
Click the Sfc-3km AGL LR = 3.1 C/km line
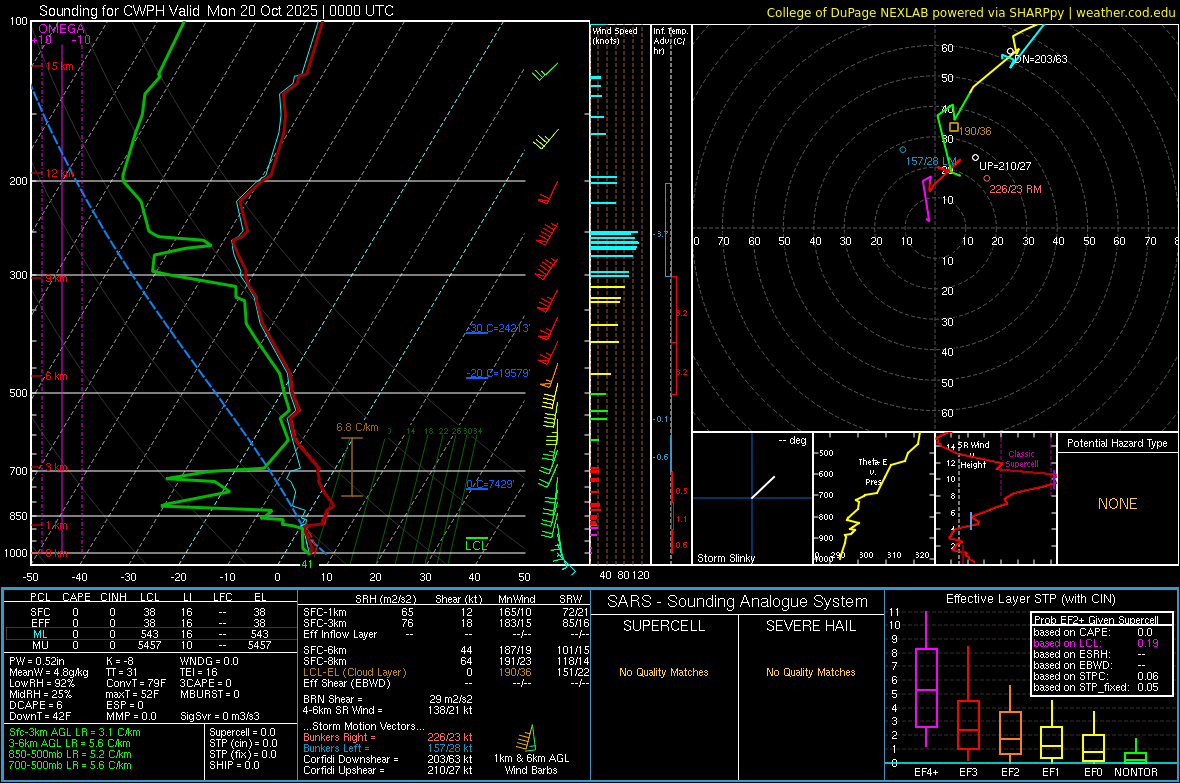(75, 732)
